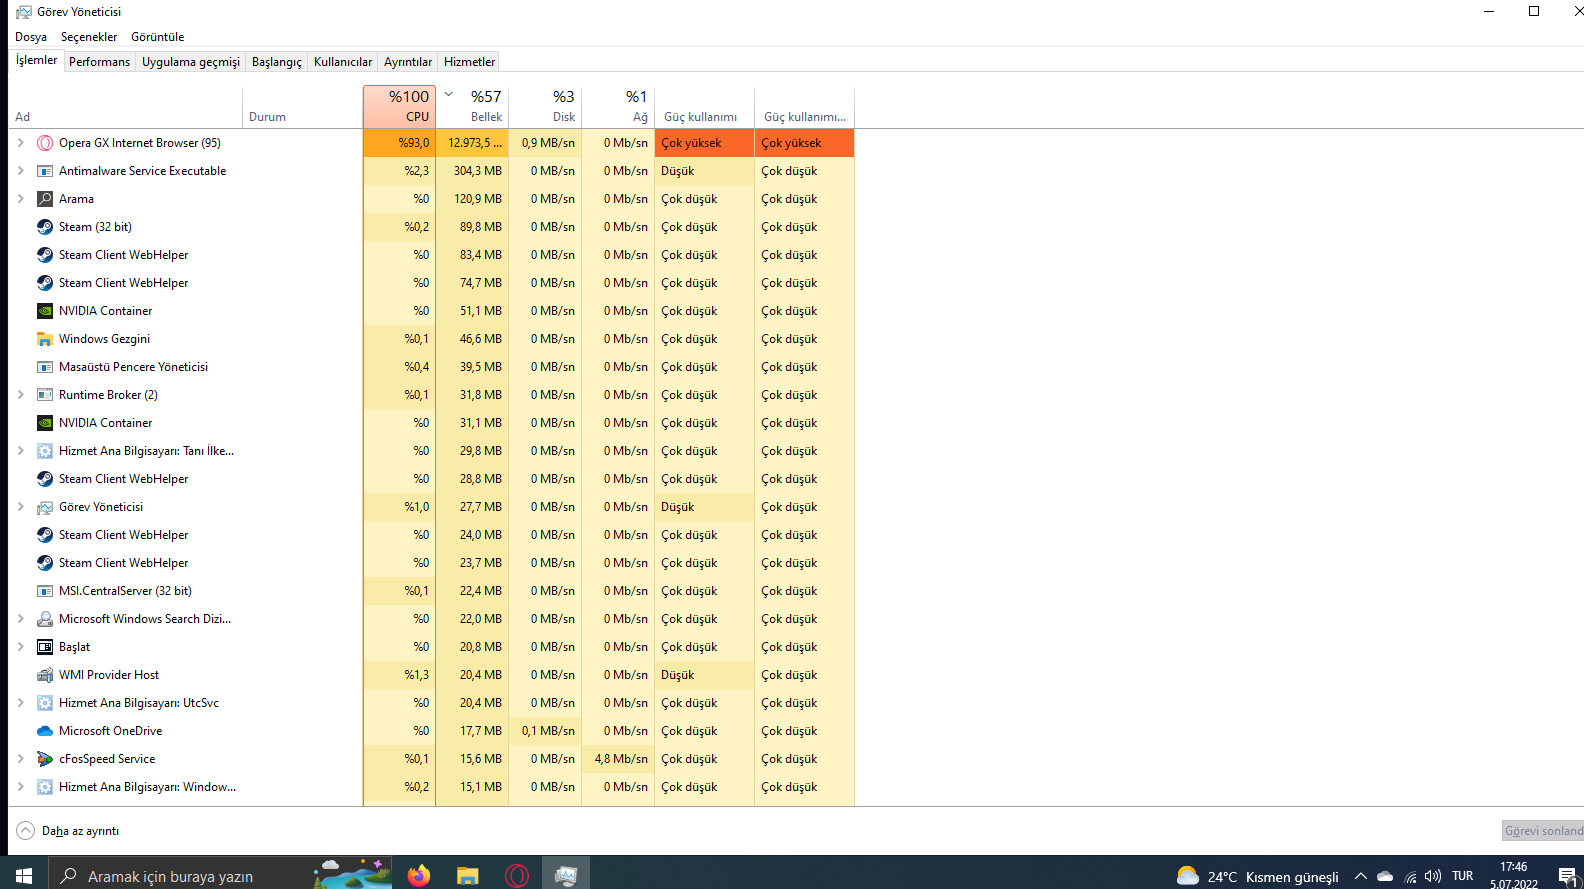Click the Görevi sonlandır button
Viewport: 1584px width, 889px height.
1543,831
